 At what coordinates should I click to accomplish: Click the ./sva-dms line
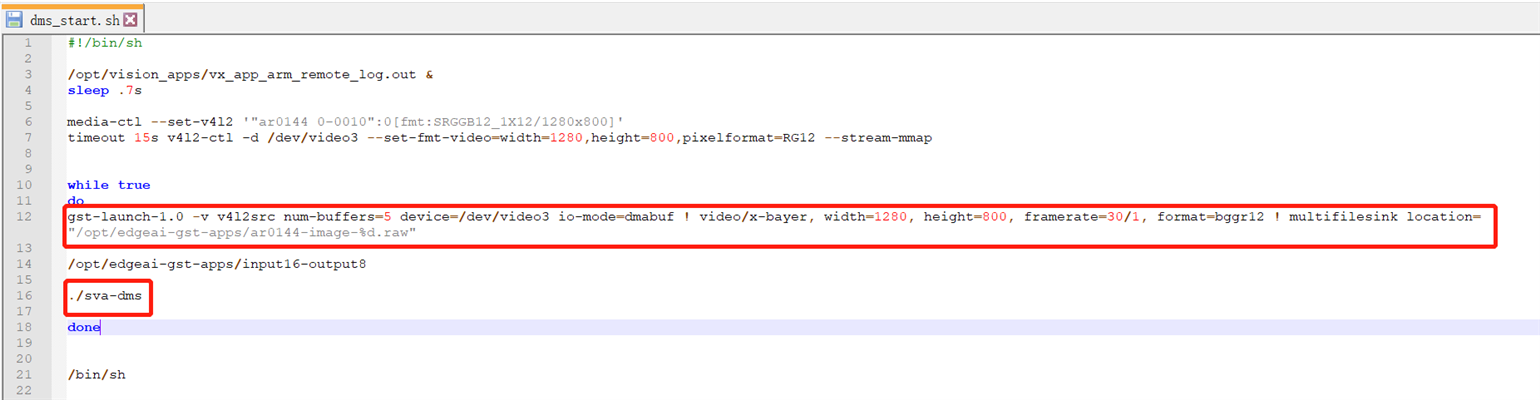(x=104, y=296)
